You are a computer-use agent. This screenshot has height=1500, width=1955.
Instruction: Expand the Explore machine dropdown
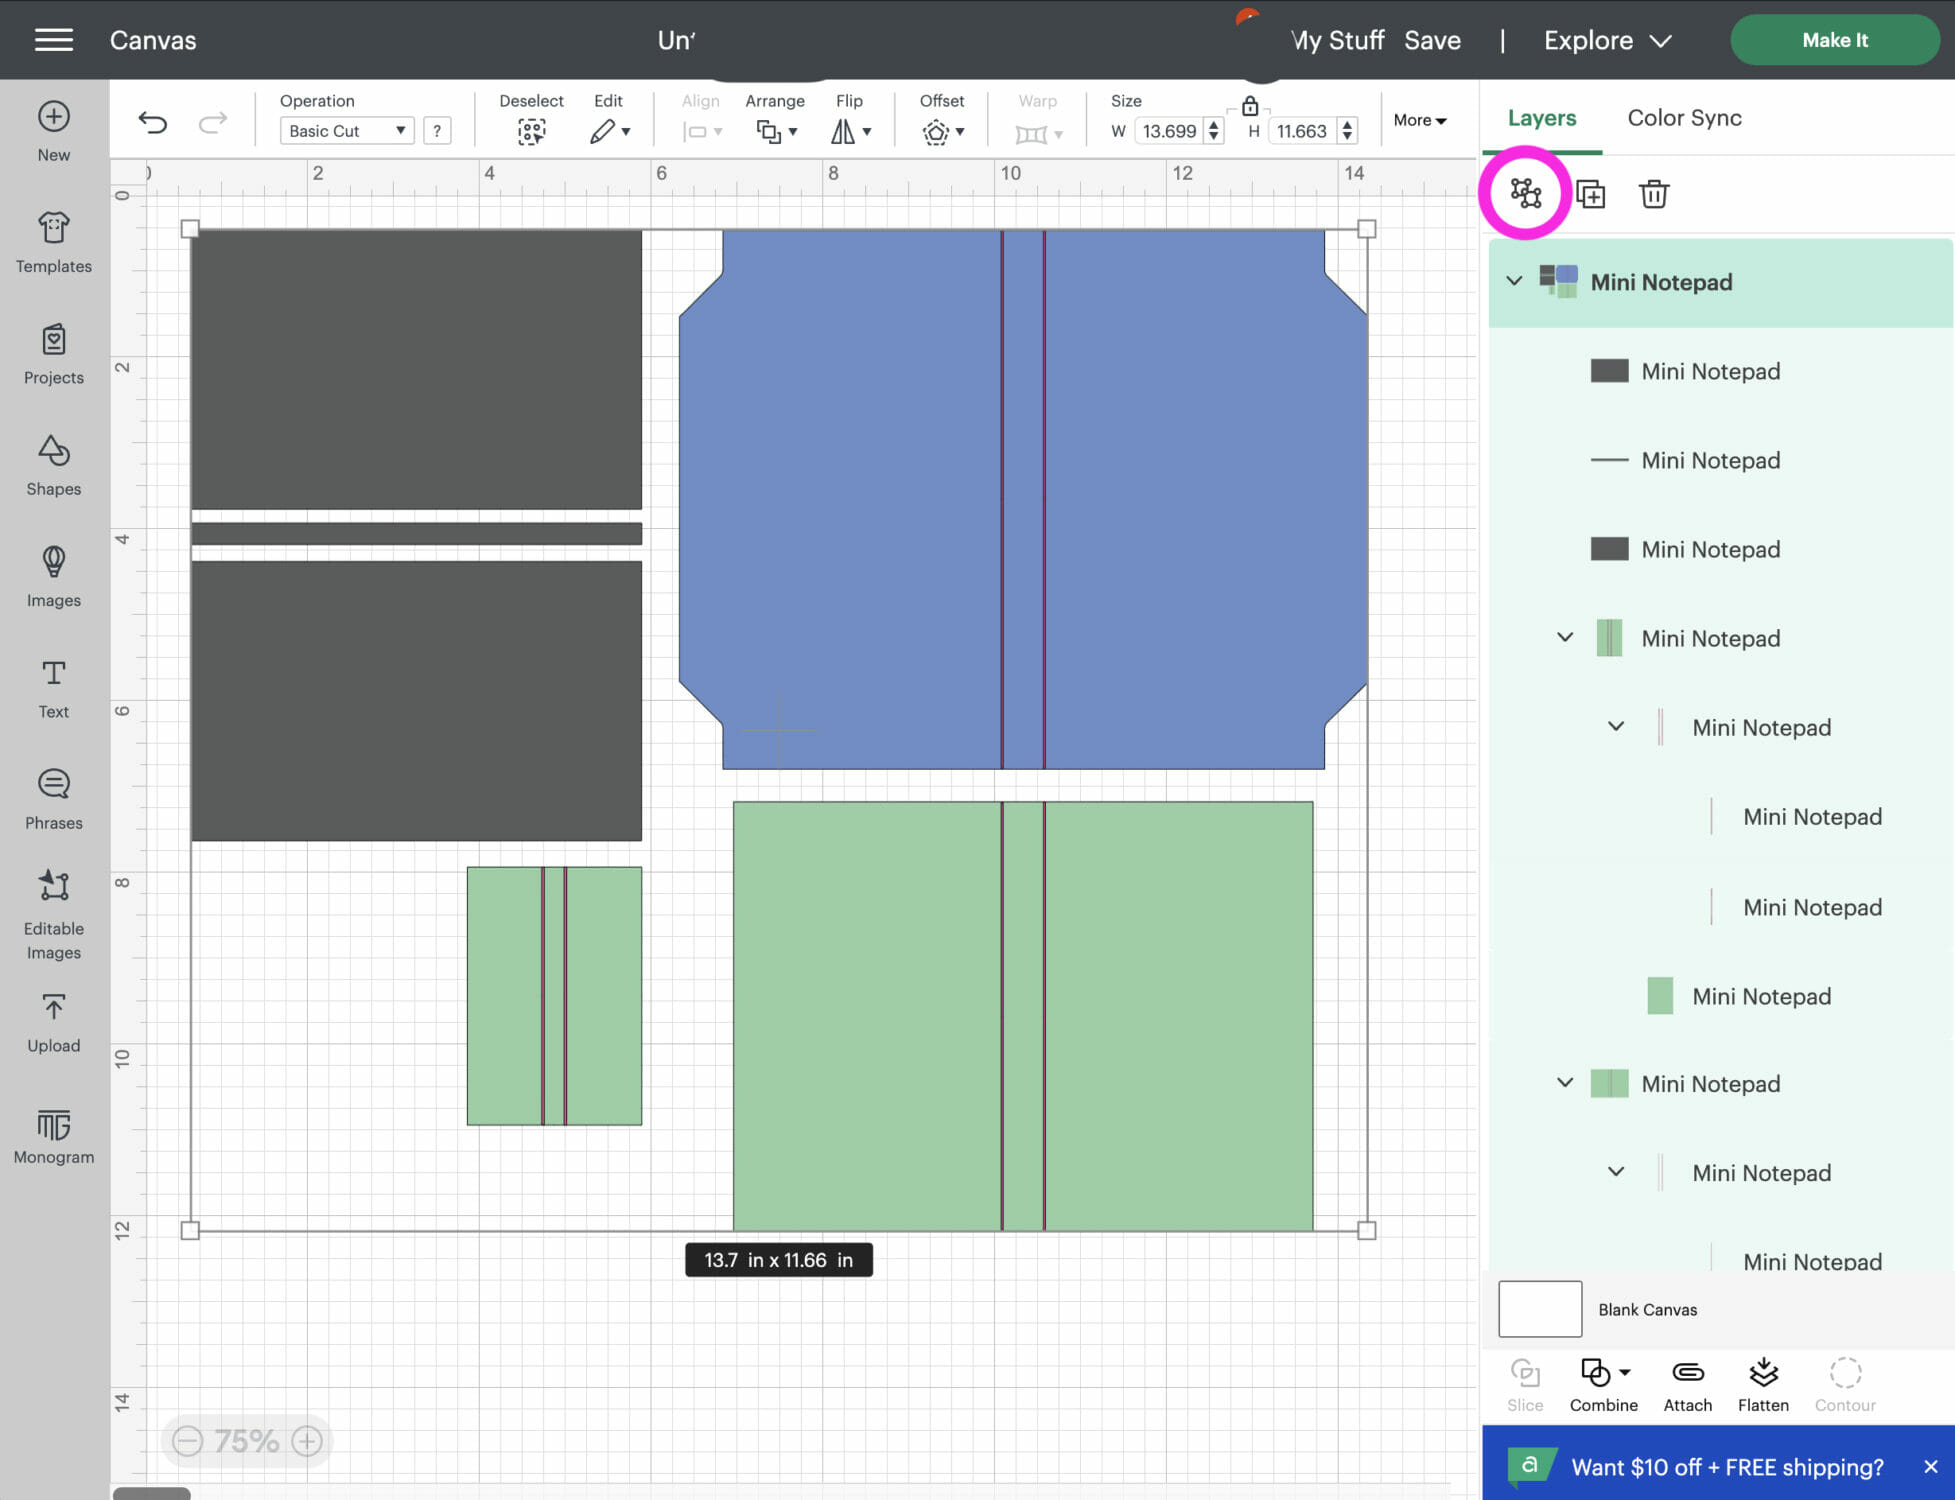tap(1606, 40)
